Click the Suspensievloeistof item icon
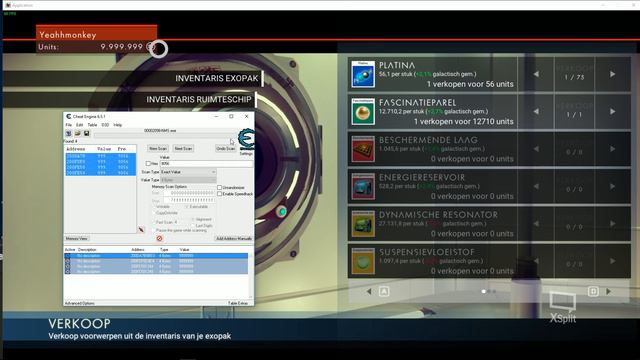 click(363, 261)
